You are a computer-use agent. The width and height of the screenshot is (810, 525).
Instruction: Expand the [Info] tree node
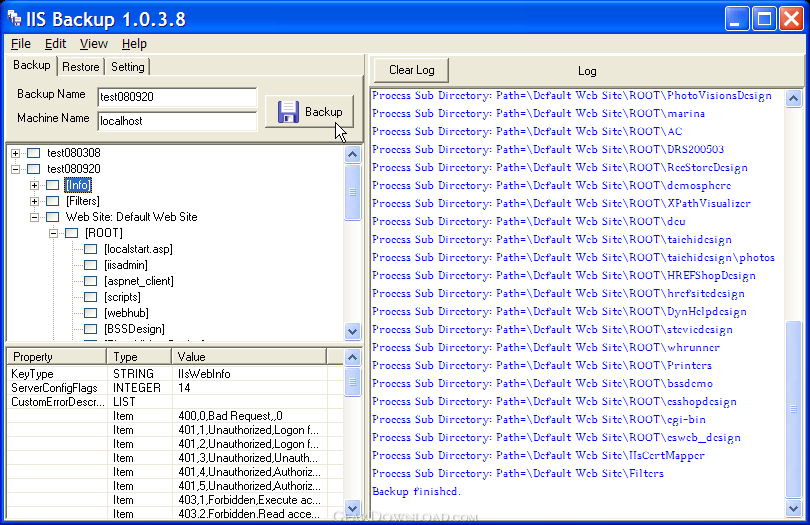pos(34,185)
